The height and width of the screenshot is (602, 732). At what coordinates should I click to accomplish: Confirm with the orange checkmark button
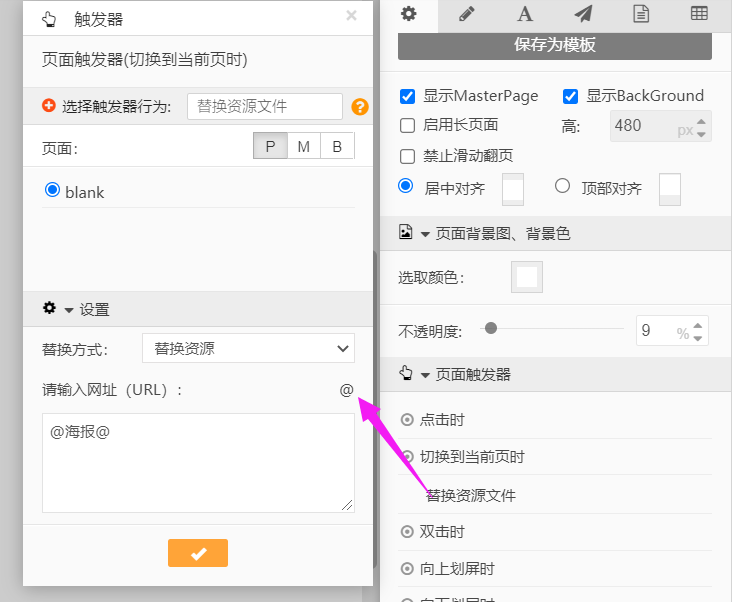click(198, 553)
